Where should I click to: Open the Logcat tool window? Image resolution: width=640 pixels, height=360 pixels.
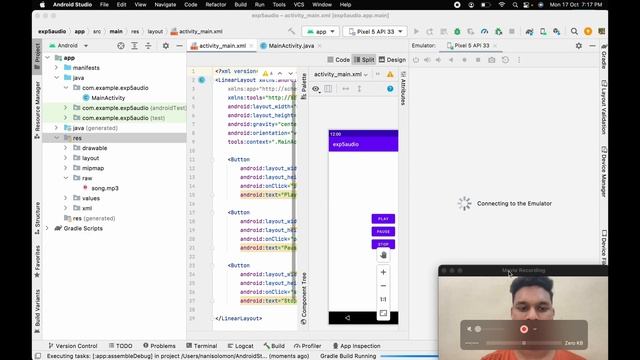[240, 346]
